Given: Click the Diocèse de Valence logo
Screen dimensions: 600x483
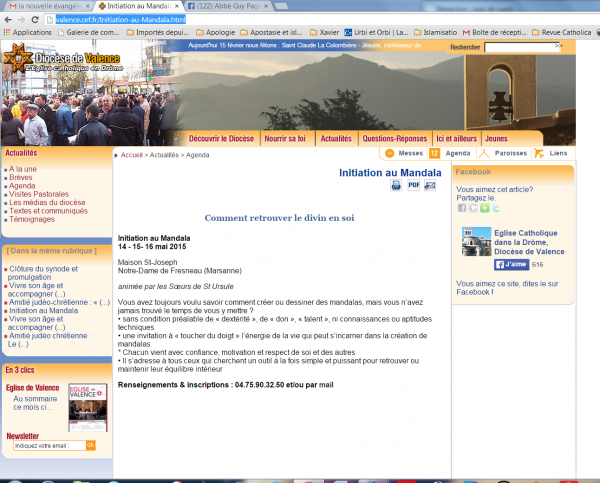Looking at the screenshot, I should [62, 59].
